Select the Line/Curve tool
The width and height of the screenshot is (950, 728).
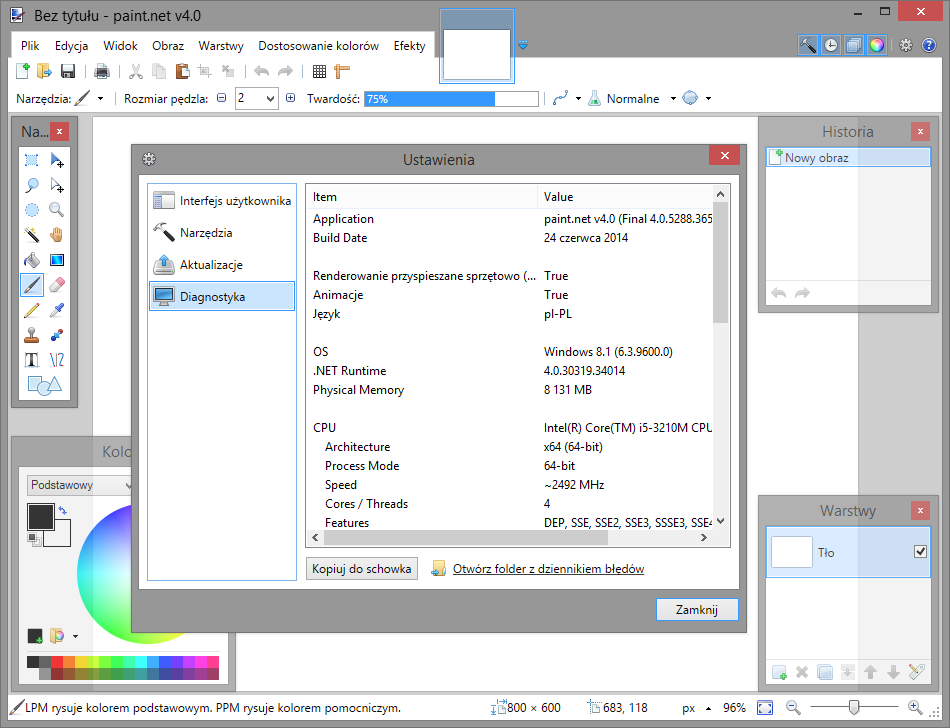coord(57,360)
